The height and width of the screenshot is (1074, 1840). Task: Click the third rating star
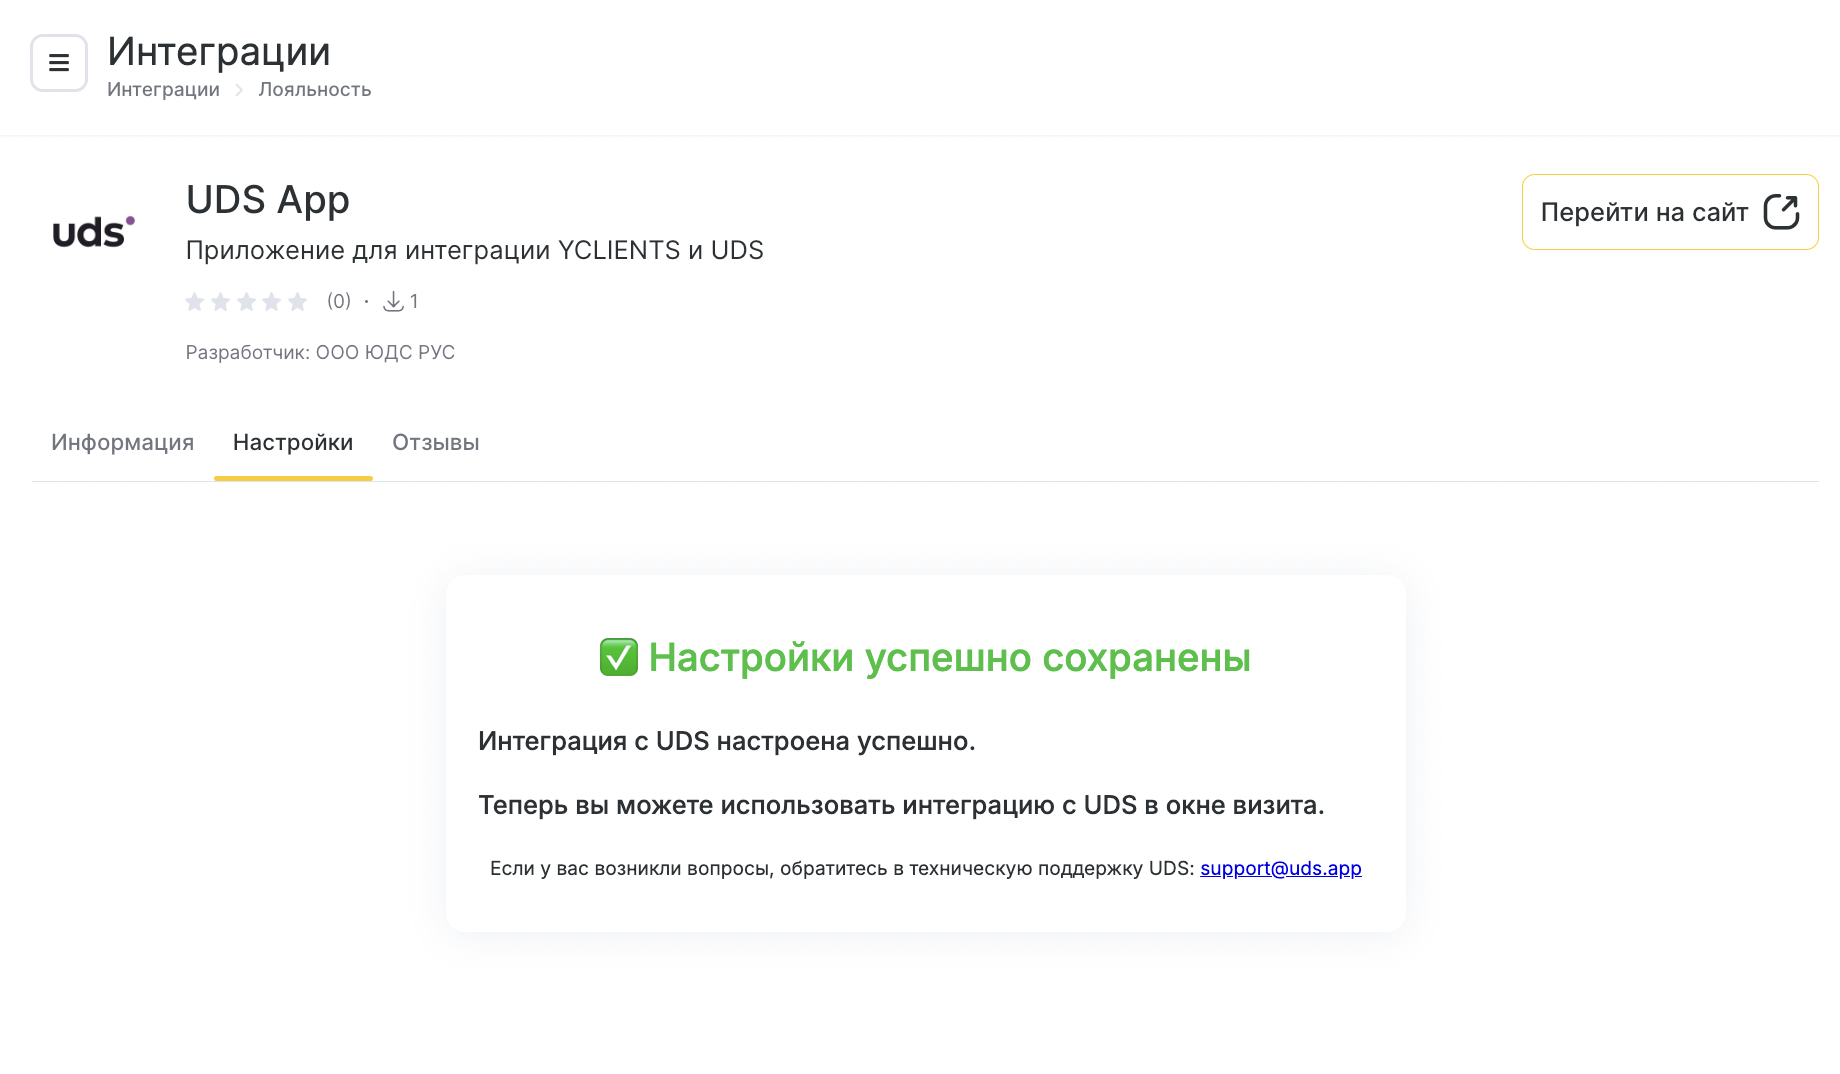(246, 302)
